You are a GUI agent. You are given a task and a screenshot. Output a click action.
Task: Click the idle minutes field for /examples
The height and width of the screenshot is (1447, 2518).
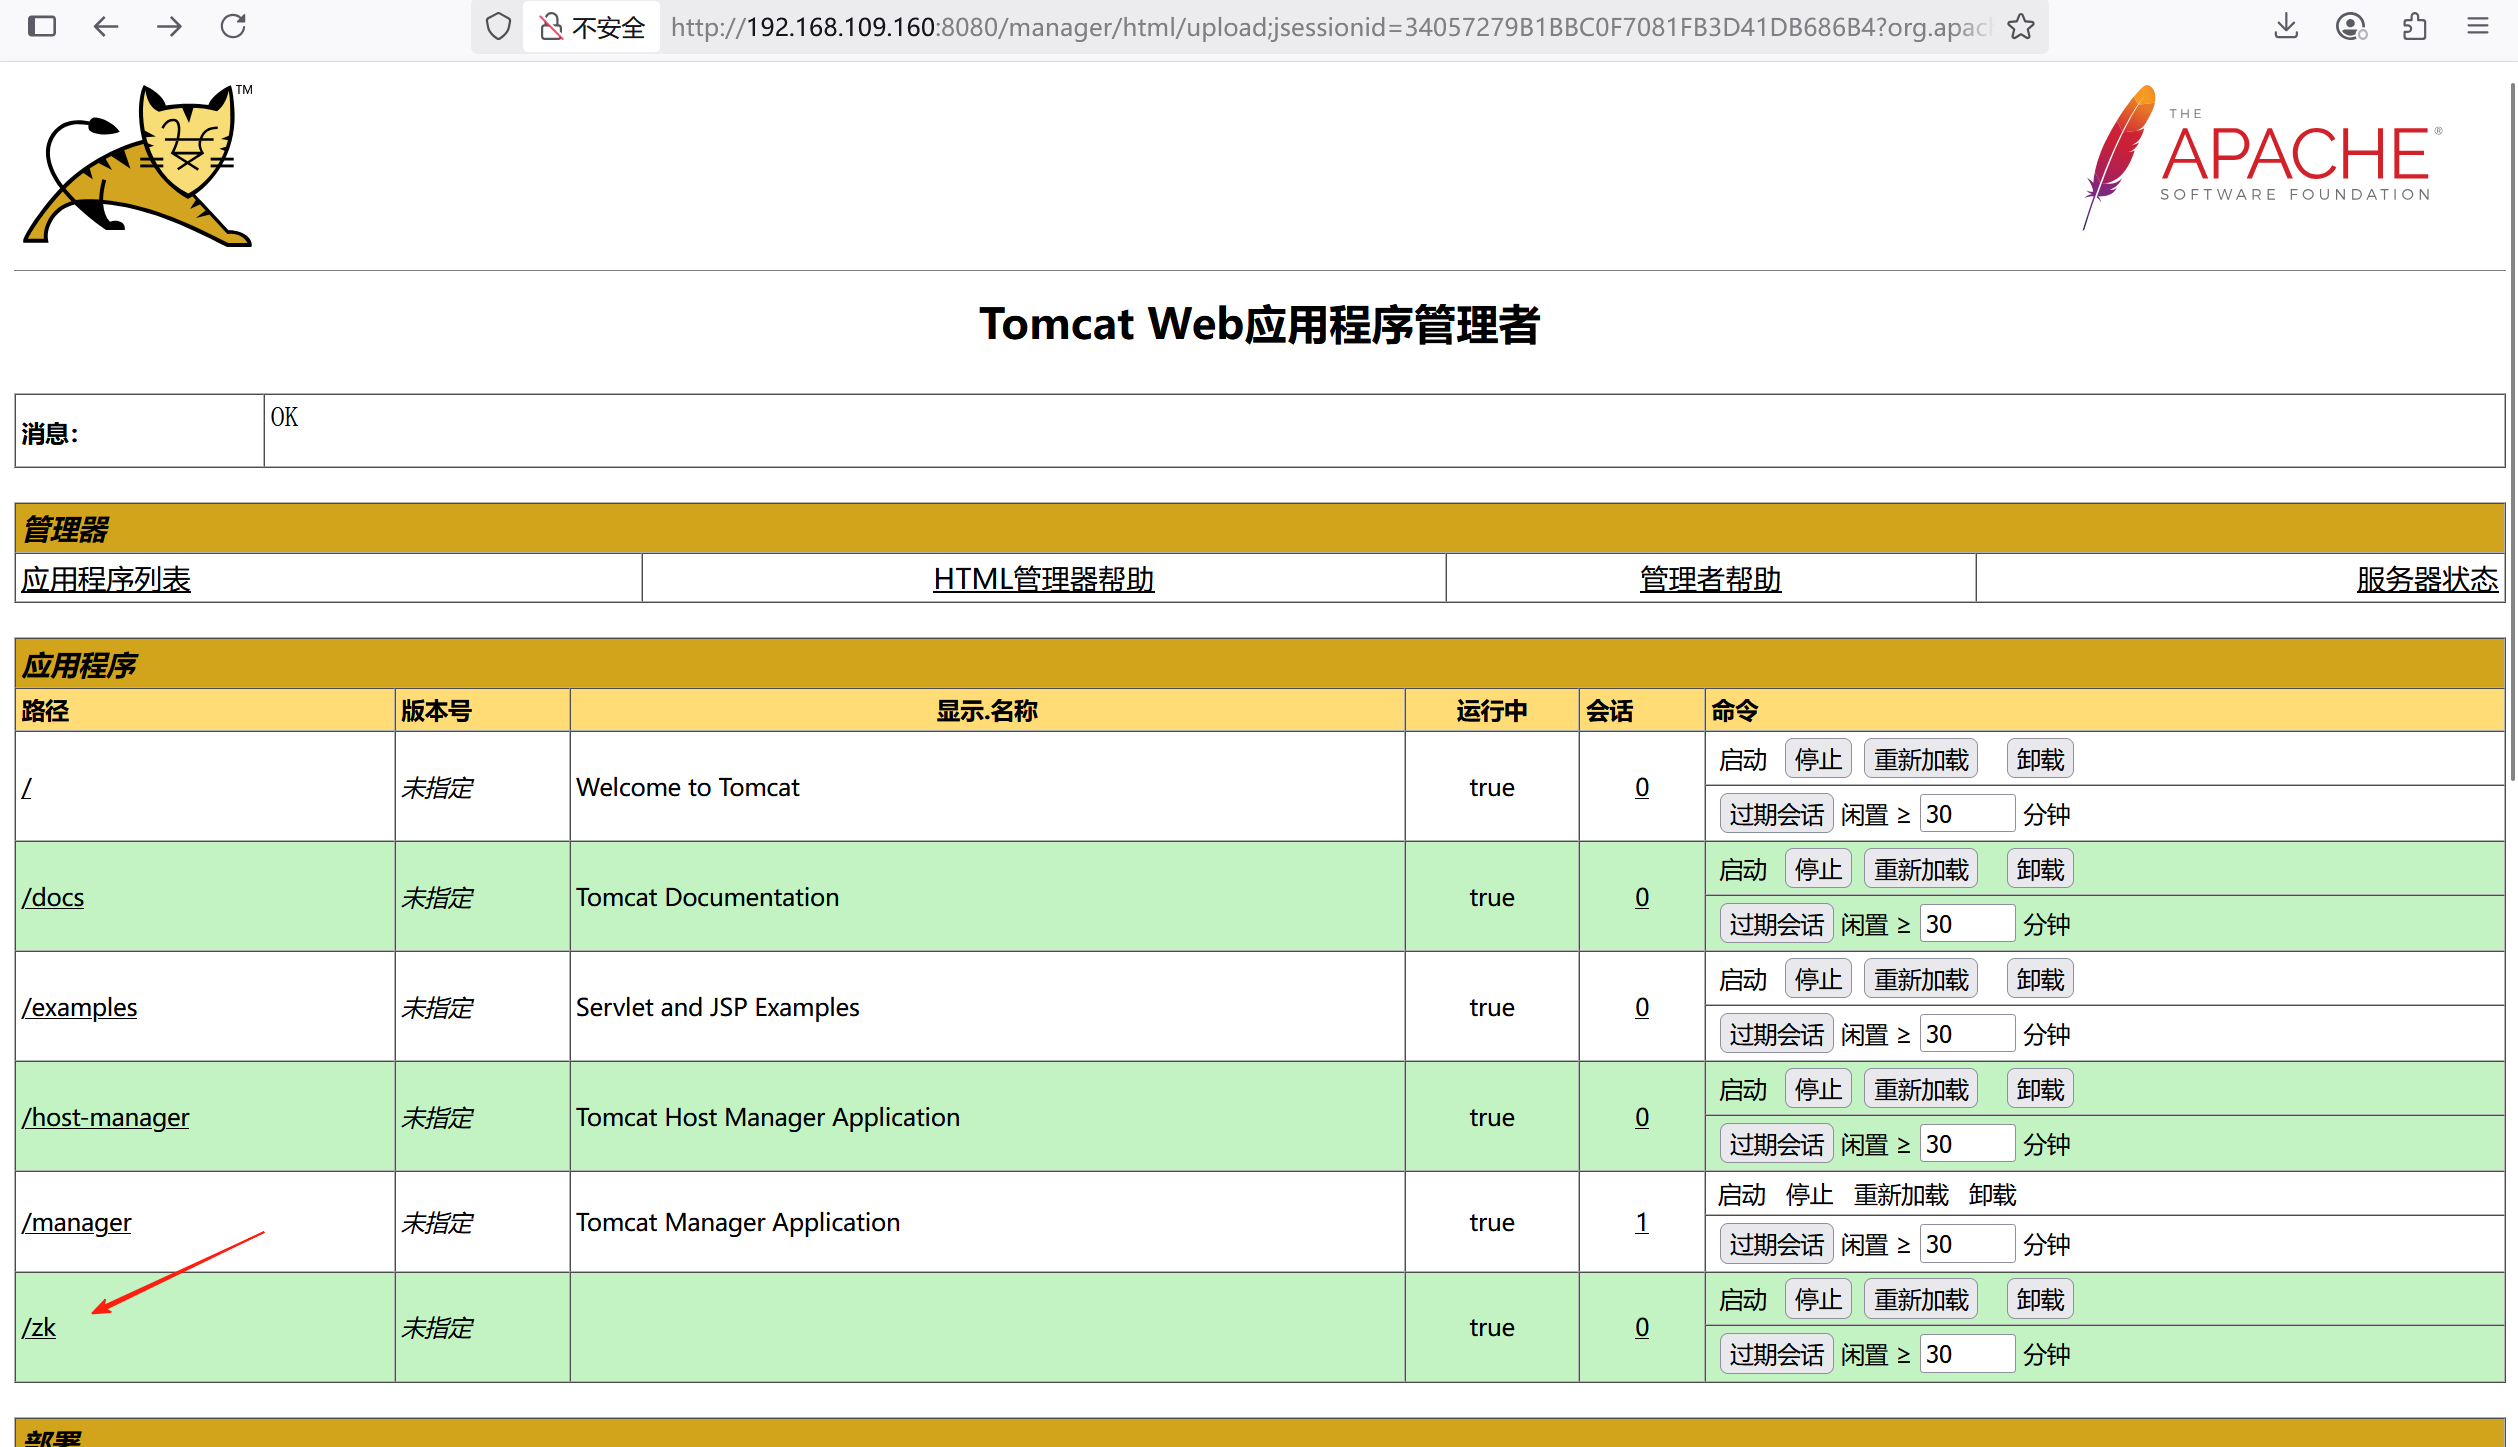pyautogui.click(x=1966, y=1034)
